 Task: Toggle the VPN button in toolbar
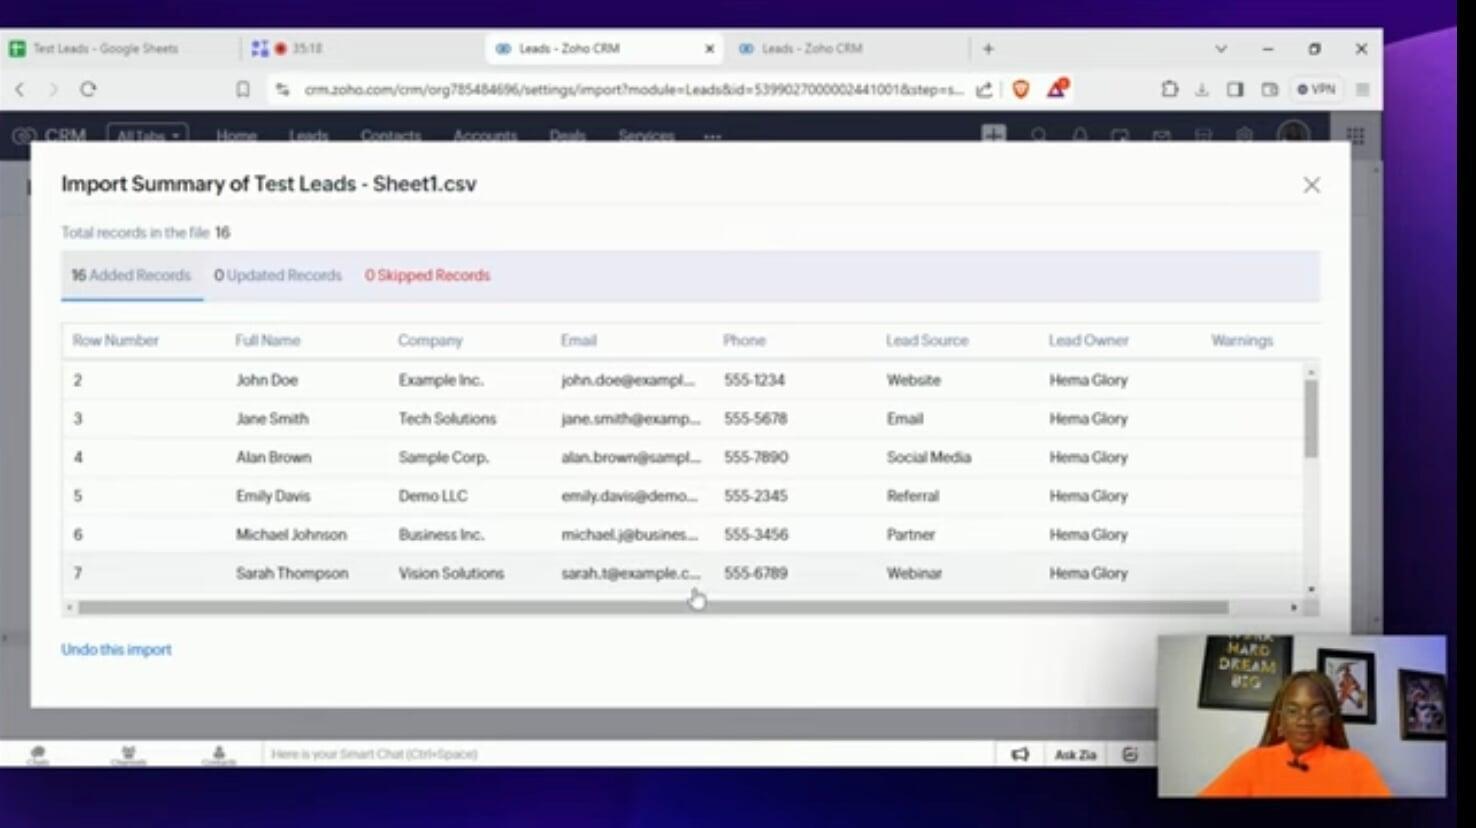pyautogui.click(x=1316, y=89)
